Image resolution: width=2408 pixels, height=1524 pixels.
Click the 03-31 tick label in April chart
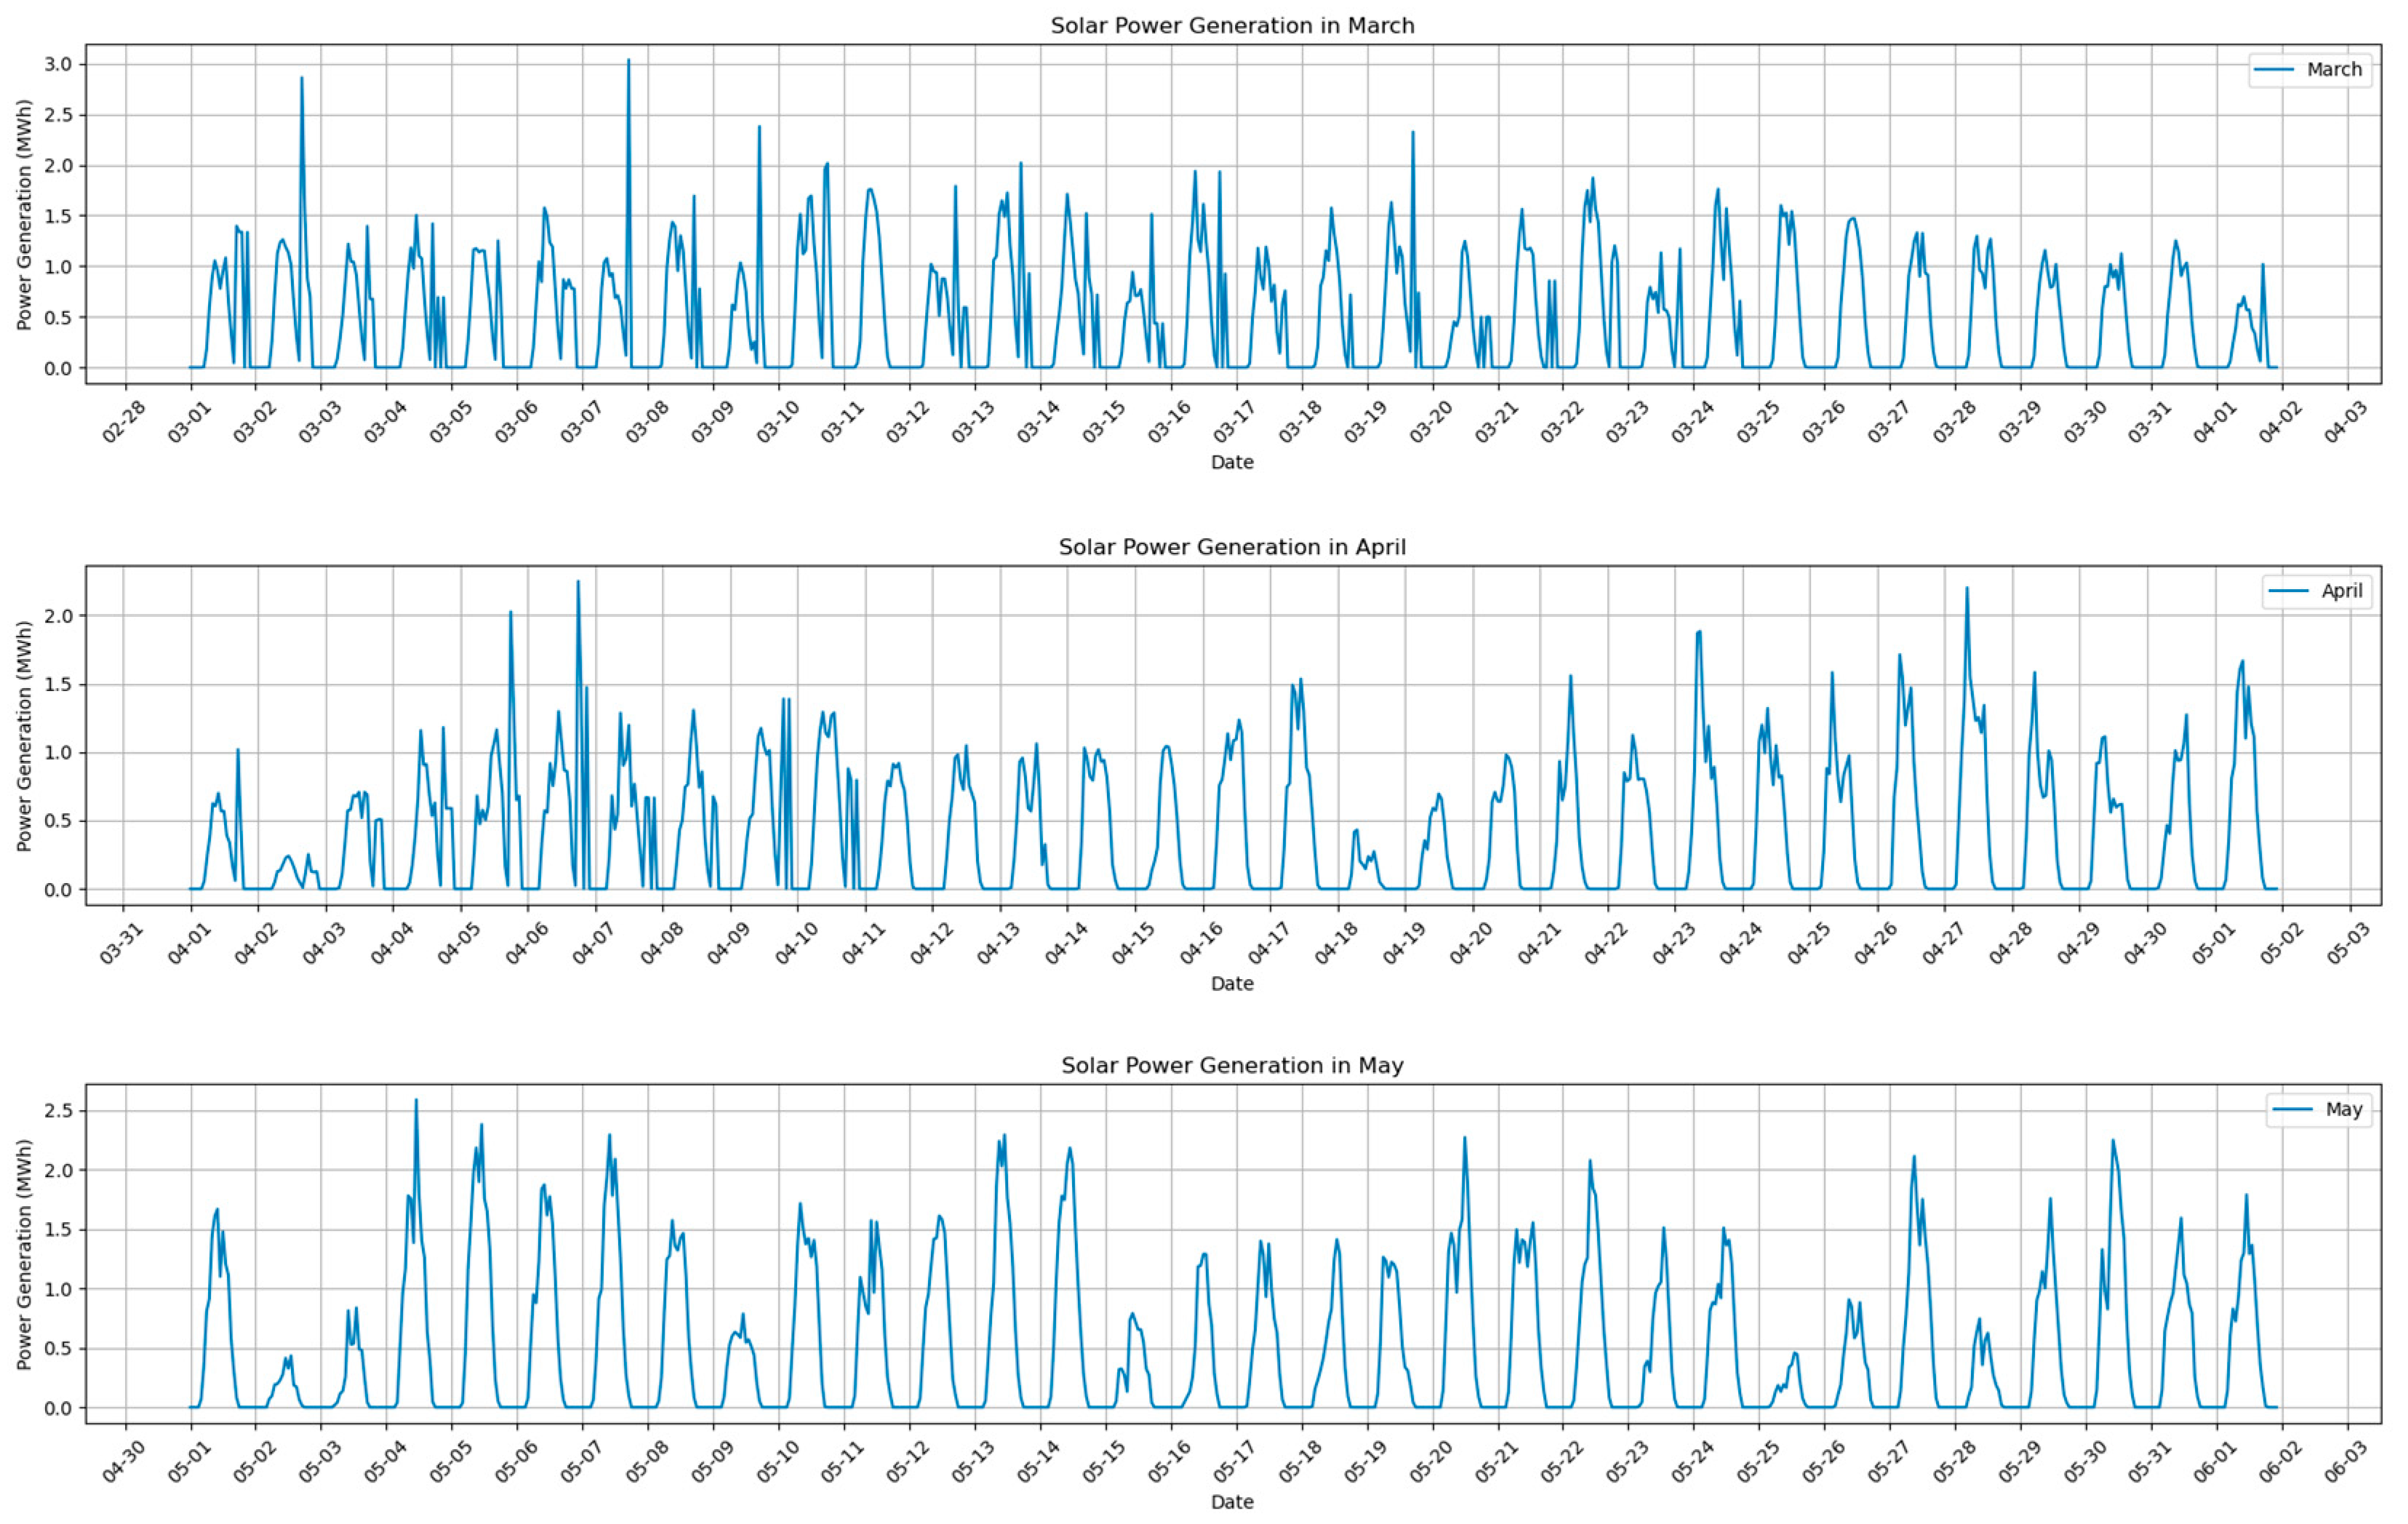click(121, 943)
